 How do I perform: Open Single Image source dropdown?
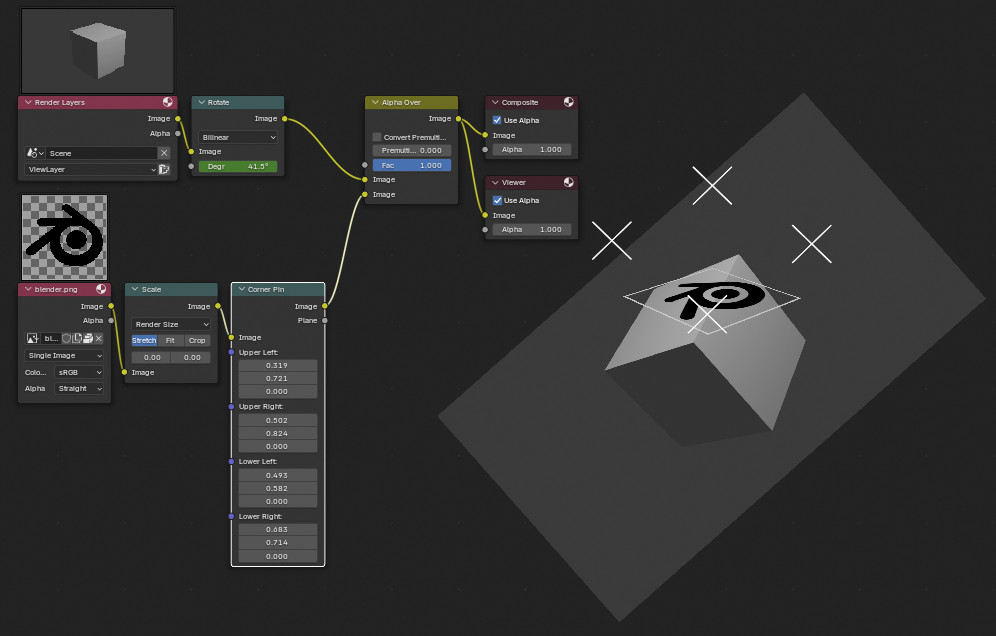pos(64,356)
